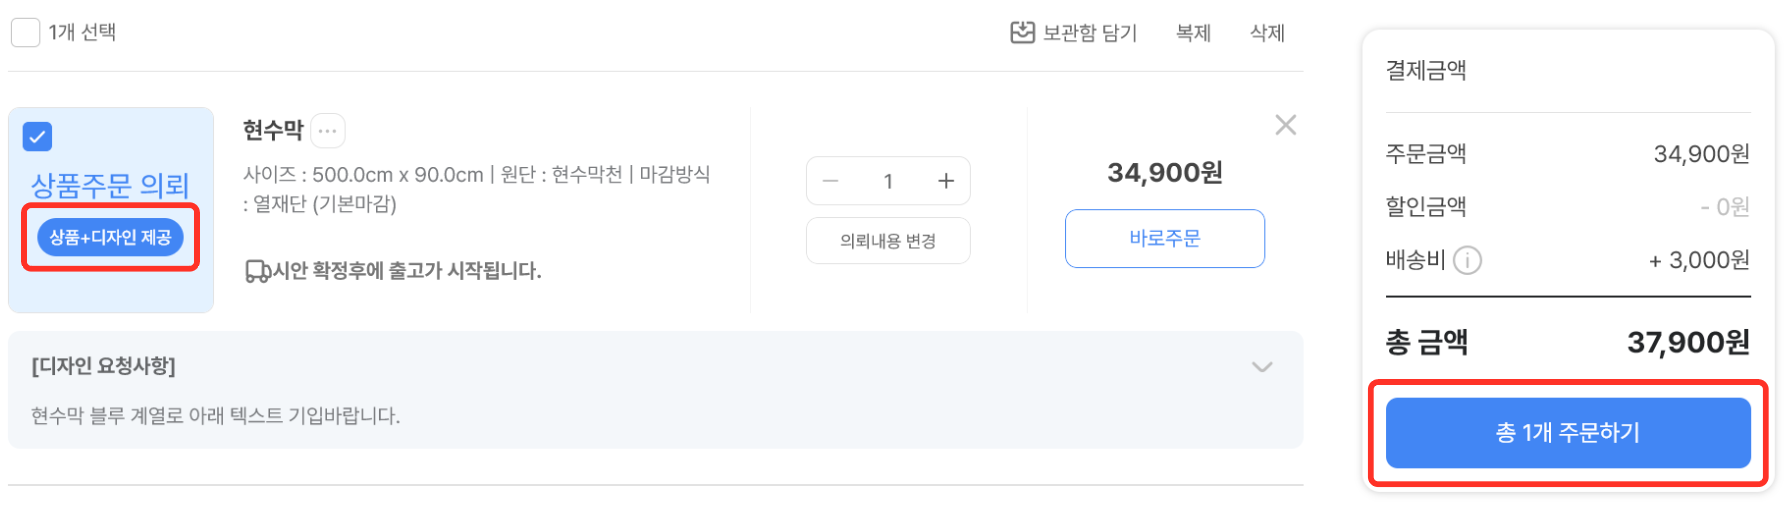
Task: Click the 상품+디자인 제공 badge
Action: (110, 238)
